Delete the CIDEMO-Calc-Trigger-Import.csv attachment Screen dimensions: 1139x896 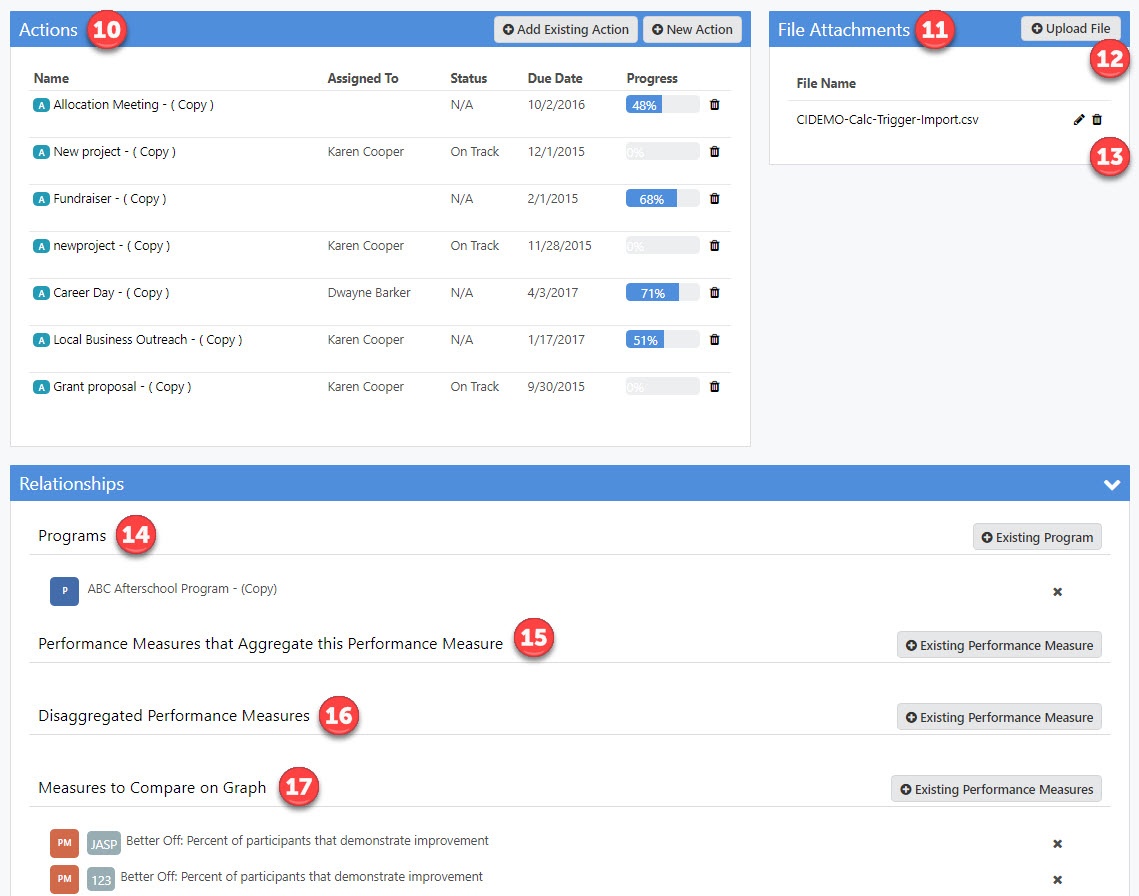(1097, 120)
